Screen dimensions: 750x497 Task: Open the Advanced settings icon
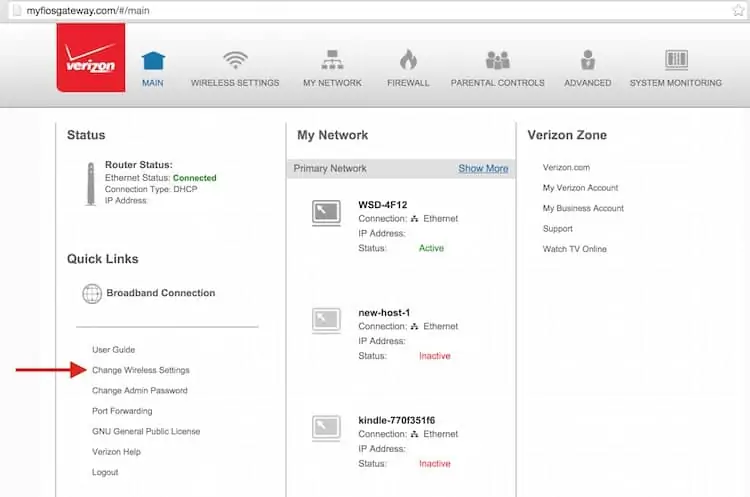pos(587,60)
